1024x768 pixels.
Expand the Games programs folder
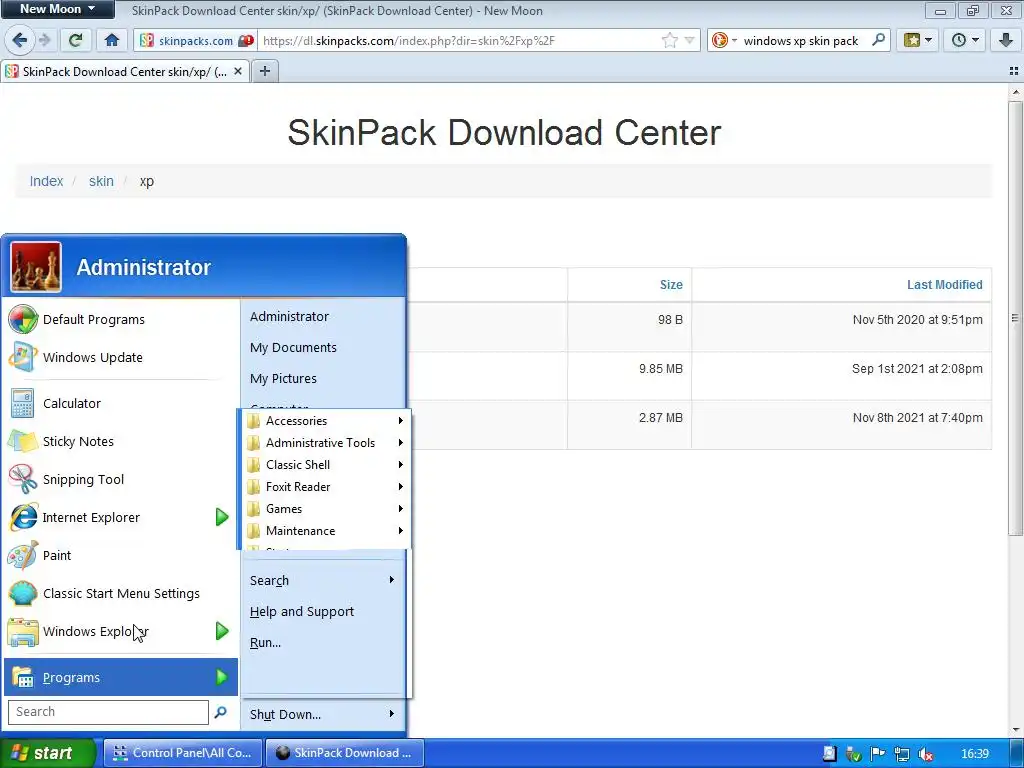point(326,509)
